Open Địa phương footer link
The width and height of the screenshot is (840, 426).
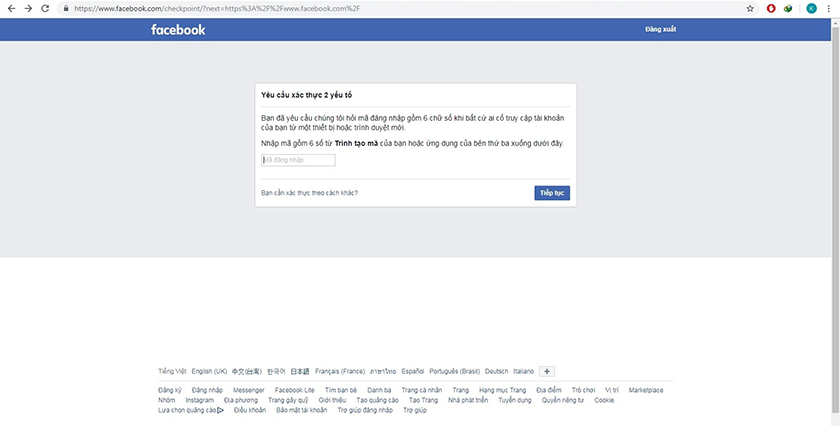[241, 400]
